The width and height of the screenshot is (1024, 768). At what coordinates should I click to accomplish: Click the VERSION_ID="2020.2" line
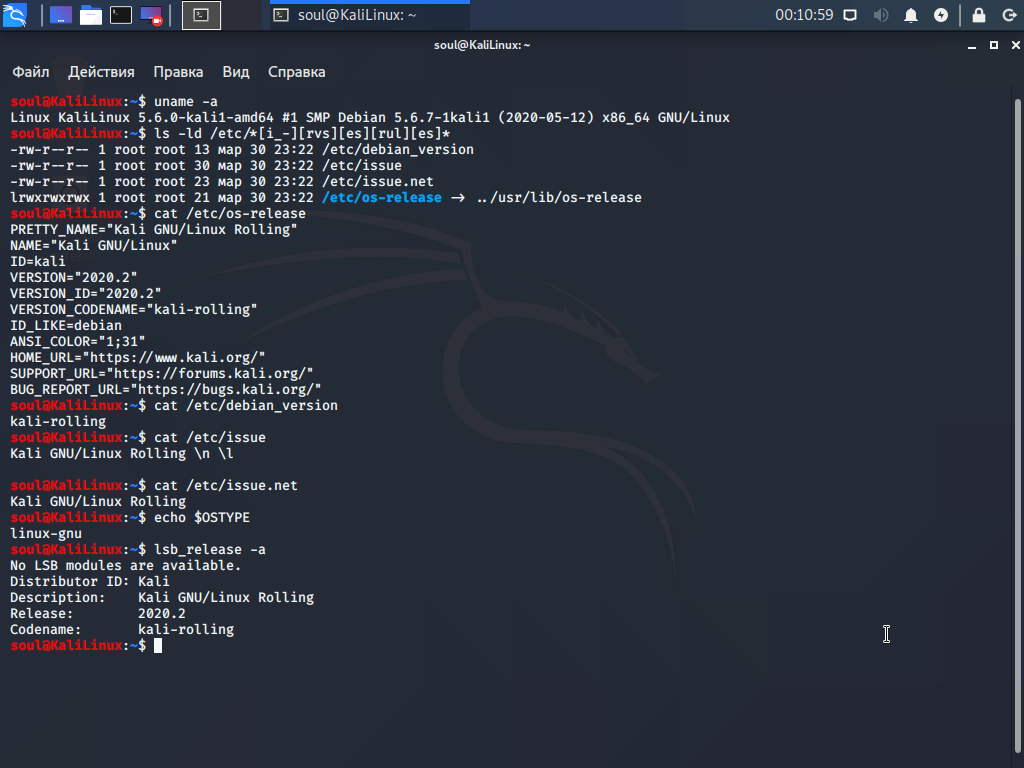tap(86, 293)
